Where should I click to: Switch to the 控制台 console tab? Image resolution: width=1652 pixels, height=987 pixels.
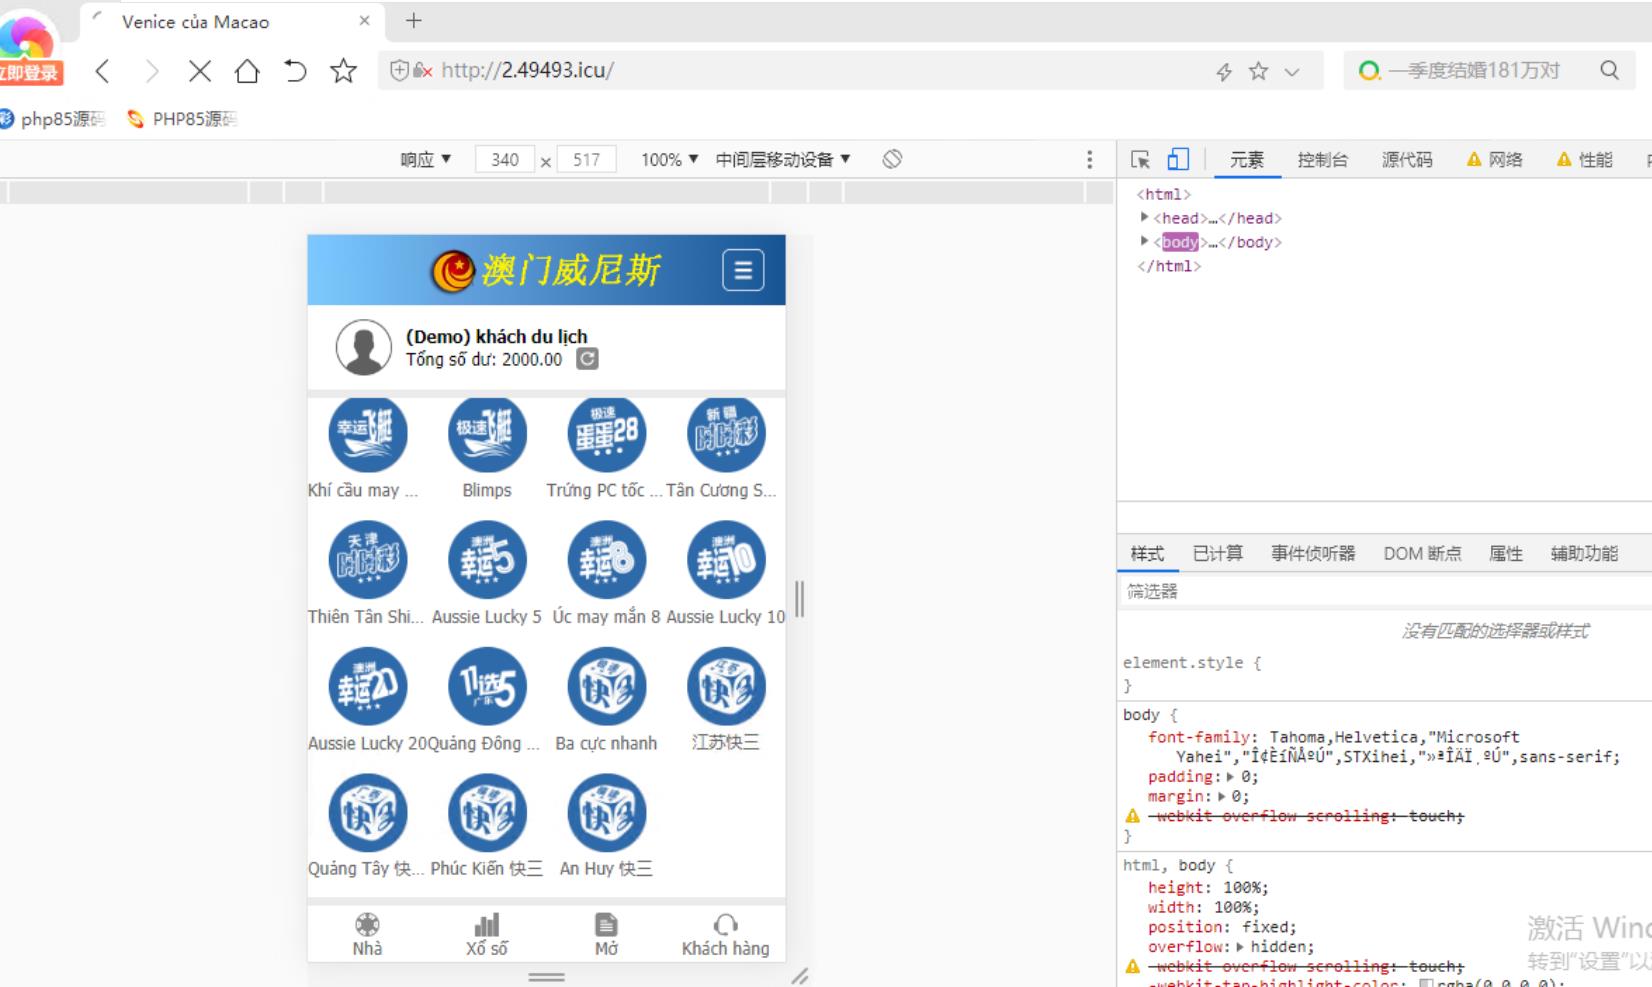1322,160
